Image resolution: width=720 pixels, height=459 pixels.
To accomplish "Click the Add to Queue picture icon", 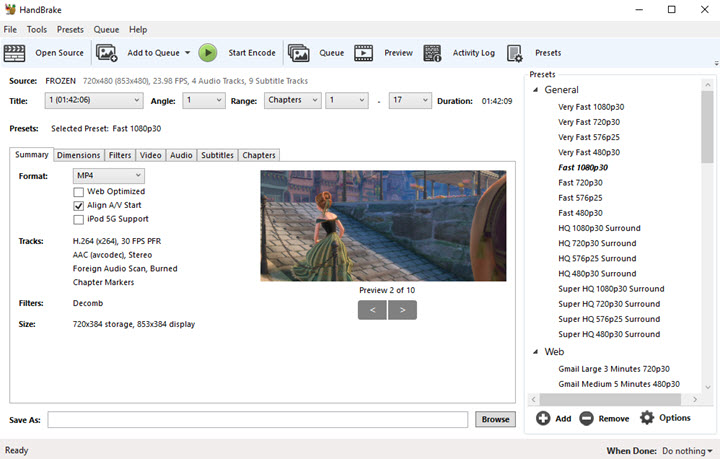I will 107,53.
